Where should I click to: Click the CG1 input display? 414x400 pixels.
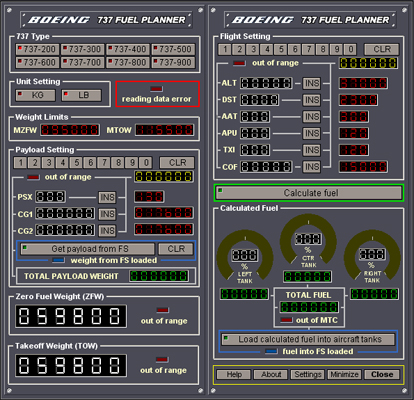tap(65, 213)
